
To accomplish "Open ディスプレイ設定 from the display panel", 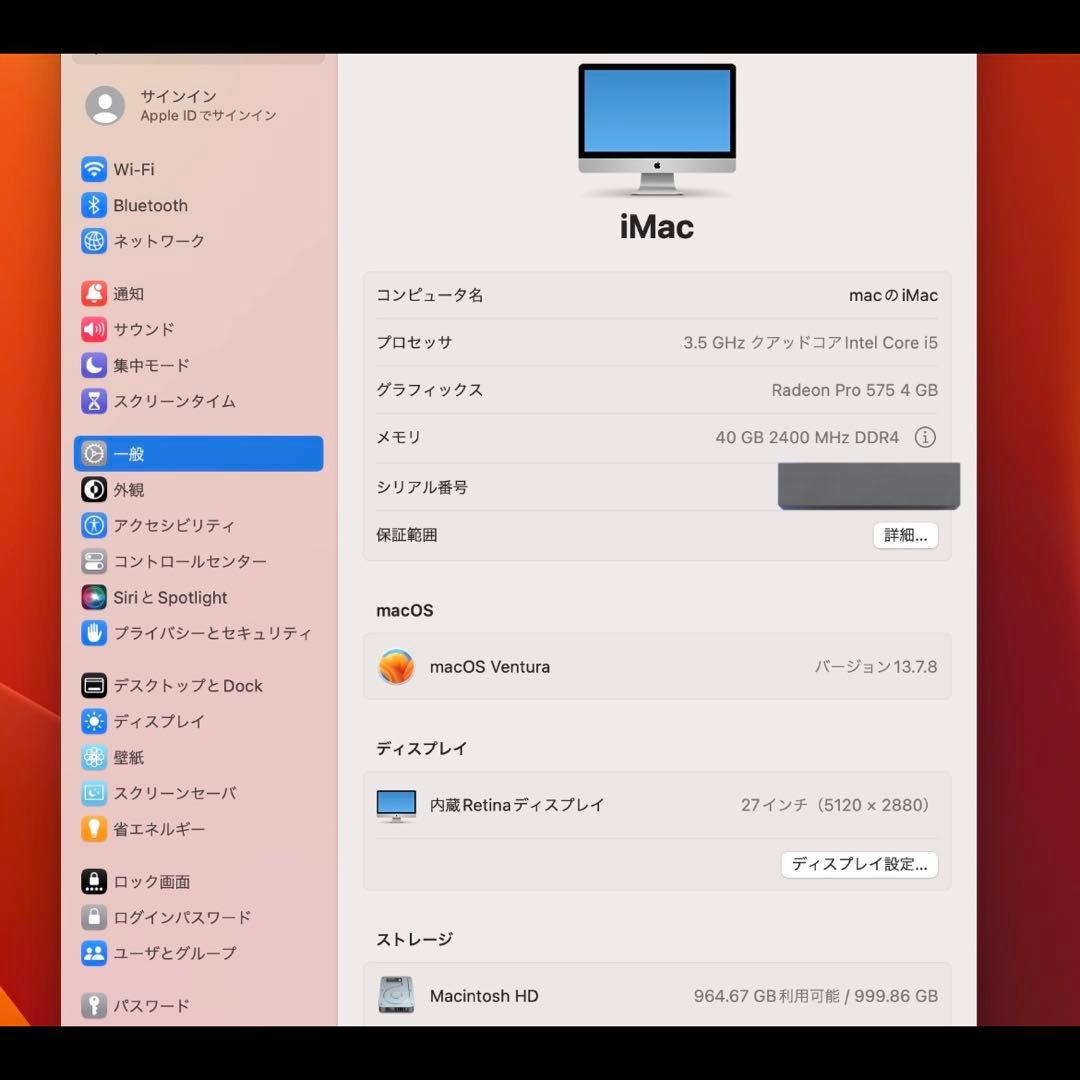I will 859,864.
